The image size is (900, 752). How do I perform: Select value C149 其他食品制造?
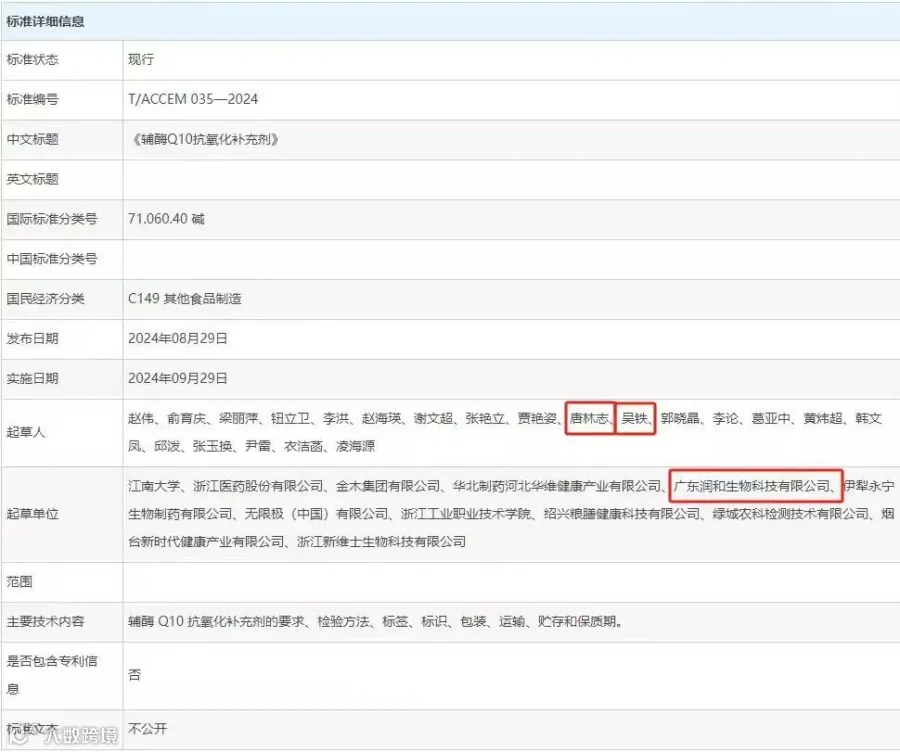pos(184,299)
